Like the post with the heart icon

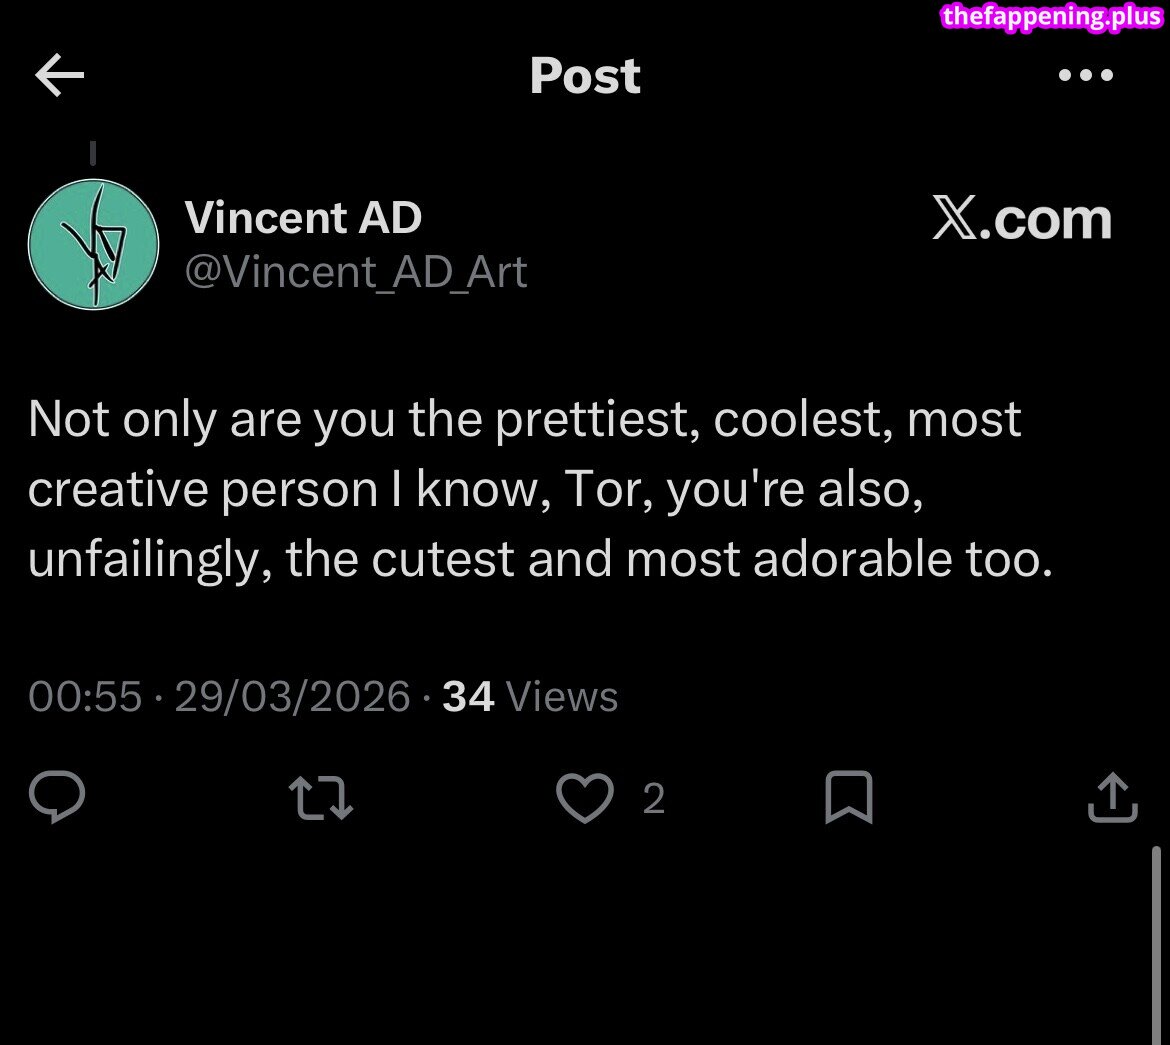585,799
